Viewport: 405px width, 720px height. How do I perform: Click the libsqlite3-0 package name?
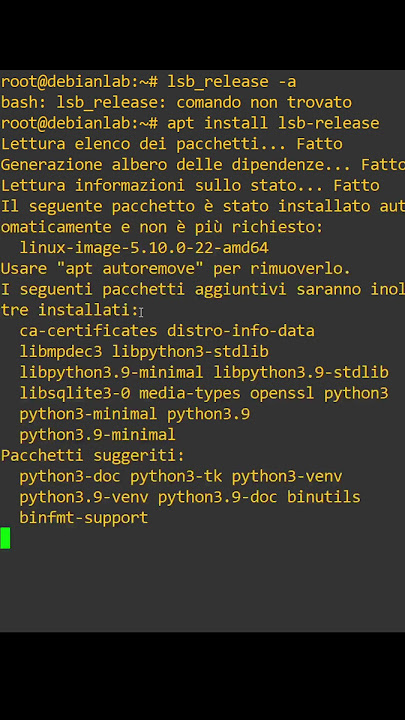74,394
